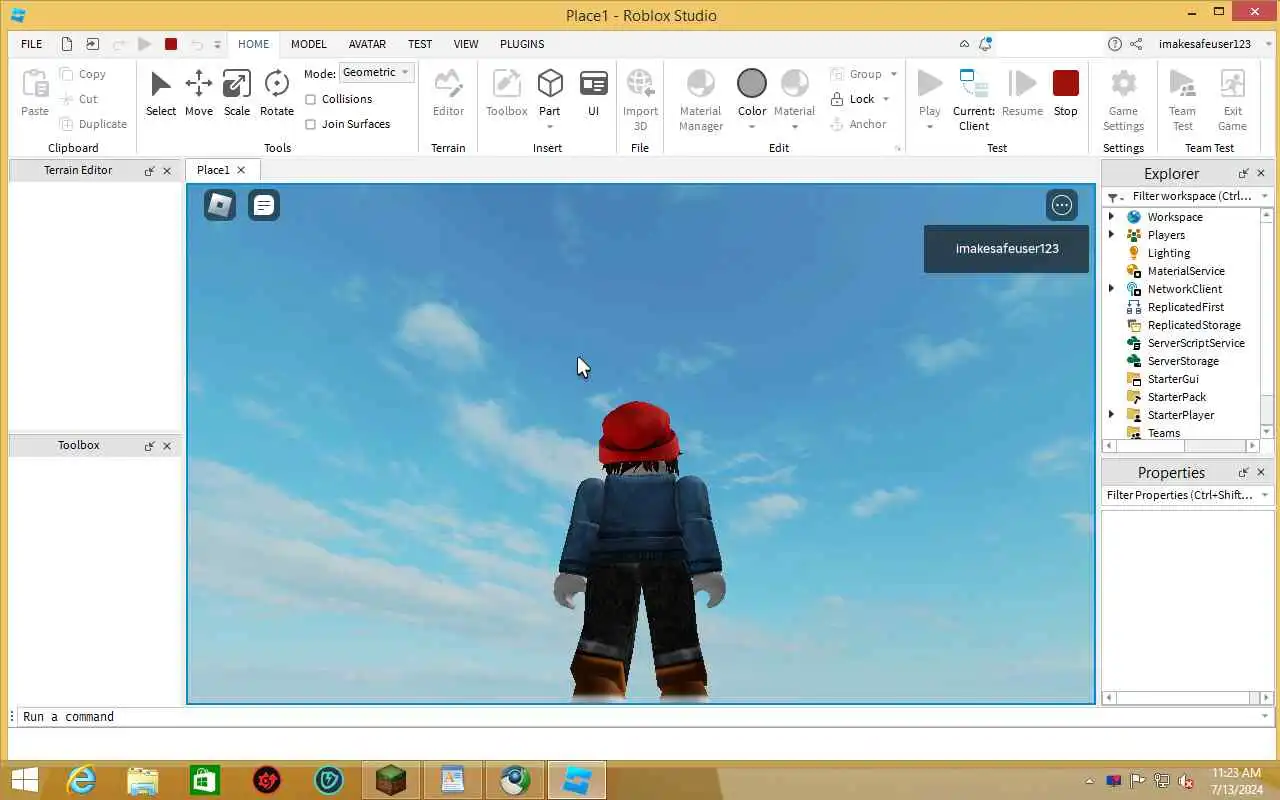Switch to the AVATAR tab

(367, 44)
